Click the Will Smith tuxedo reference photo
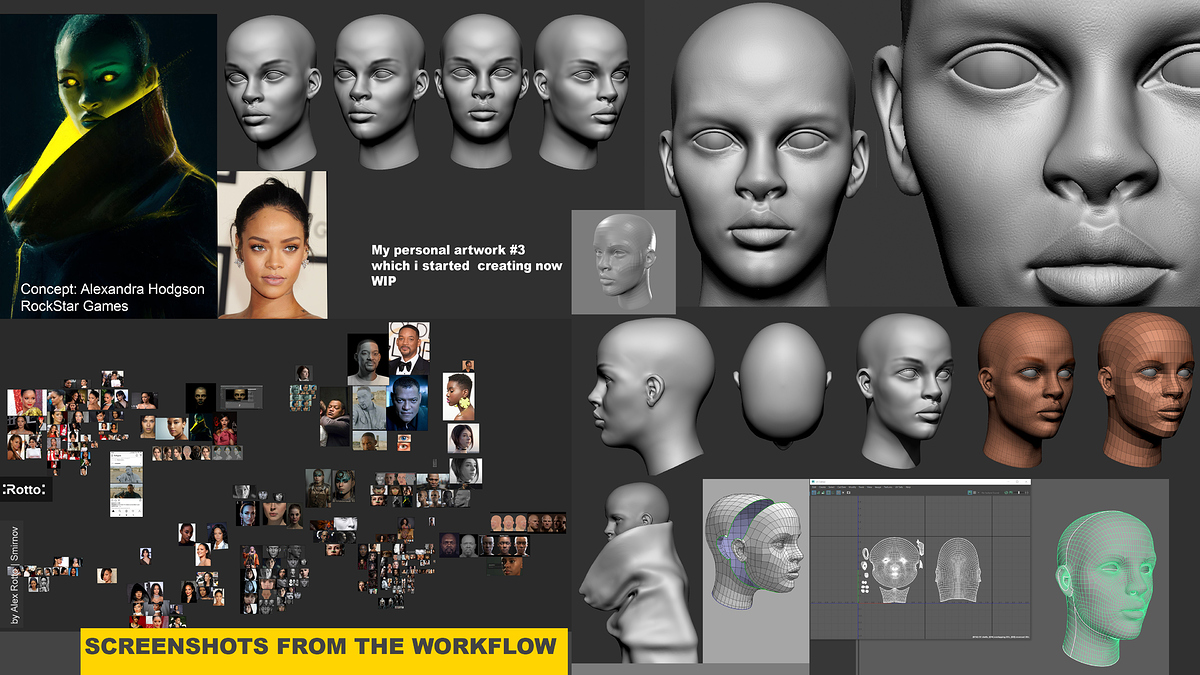 [410, 349]
